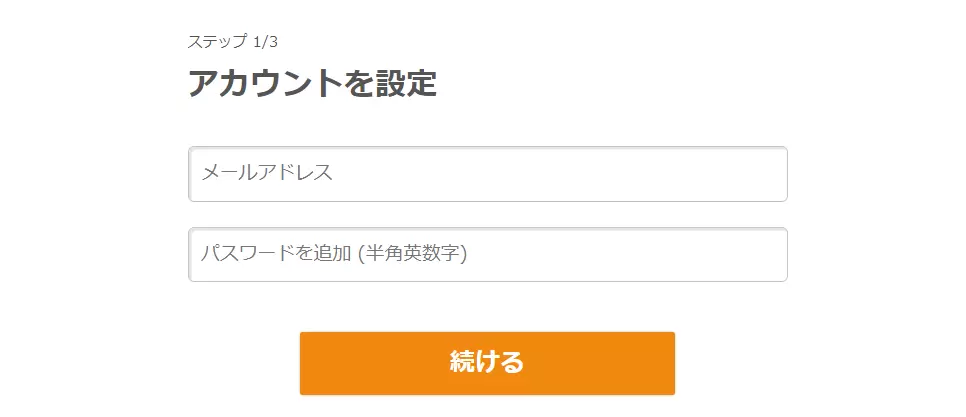Place cursor in the email address box
Screen dimensions: 966x417
coord(487,174)
